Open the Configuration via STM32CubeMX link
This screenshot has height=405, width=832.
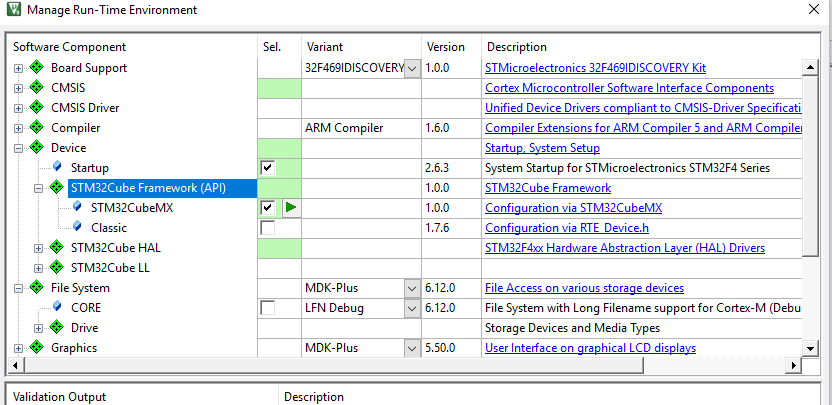[x=574, y=208]
